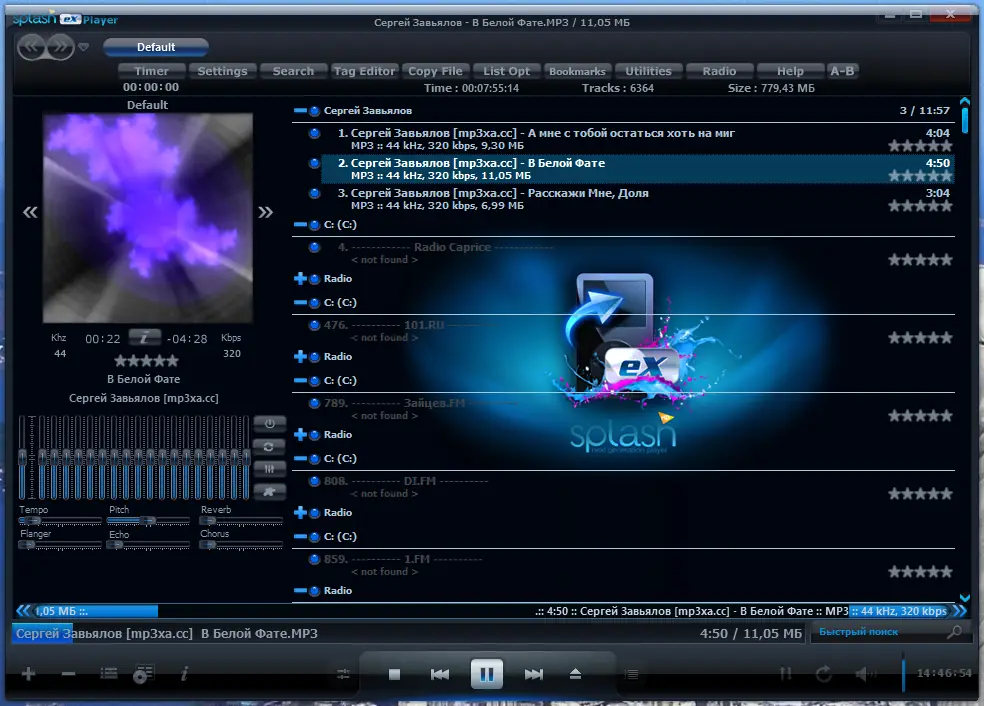Toggle equalizer power button
The height and width of the screenshot is (706, 984).
[270, 424]
